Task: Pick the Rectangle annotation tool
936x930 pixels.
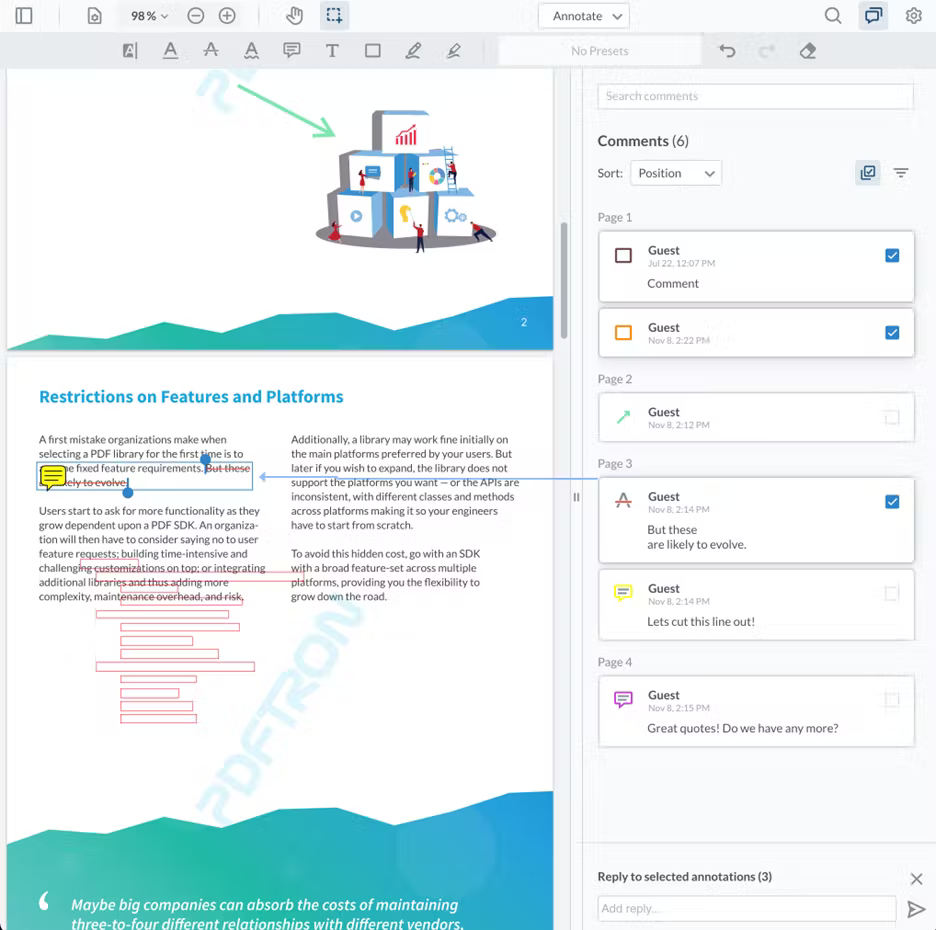Action: click(x=372, y=50)
